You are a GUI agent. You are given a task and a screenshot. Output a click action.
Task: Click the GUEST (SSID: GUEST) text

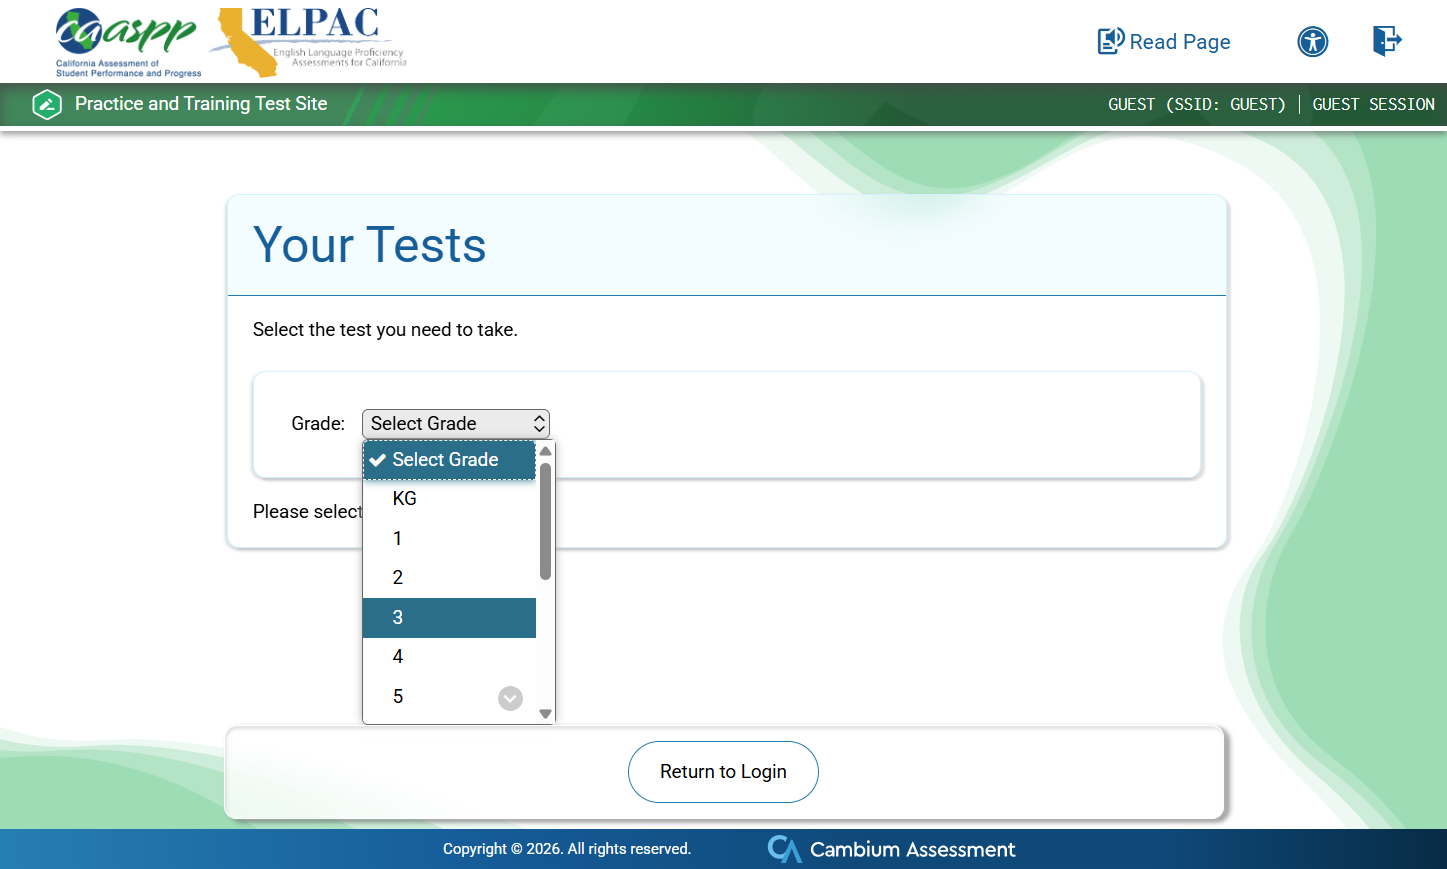pos(1196,104)
